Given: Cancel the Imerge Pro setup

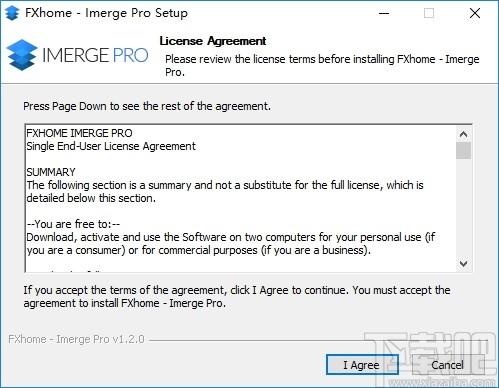Looking at the screenshot, I should [x=447, y=365].
